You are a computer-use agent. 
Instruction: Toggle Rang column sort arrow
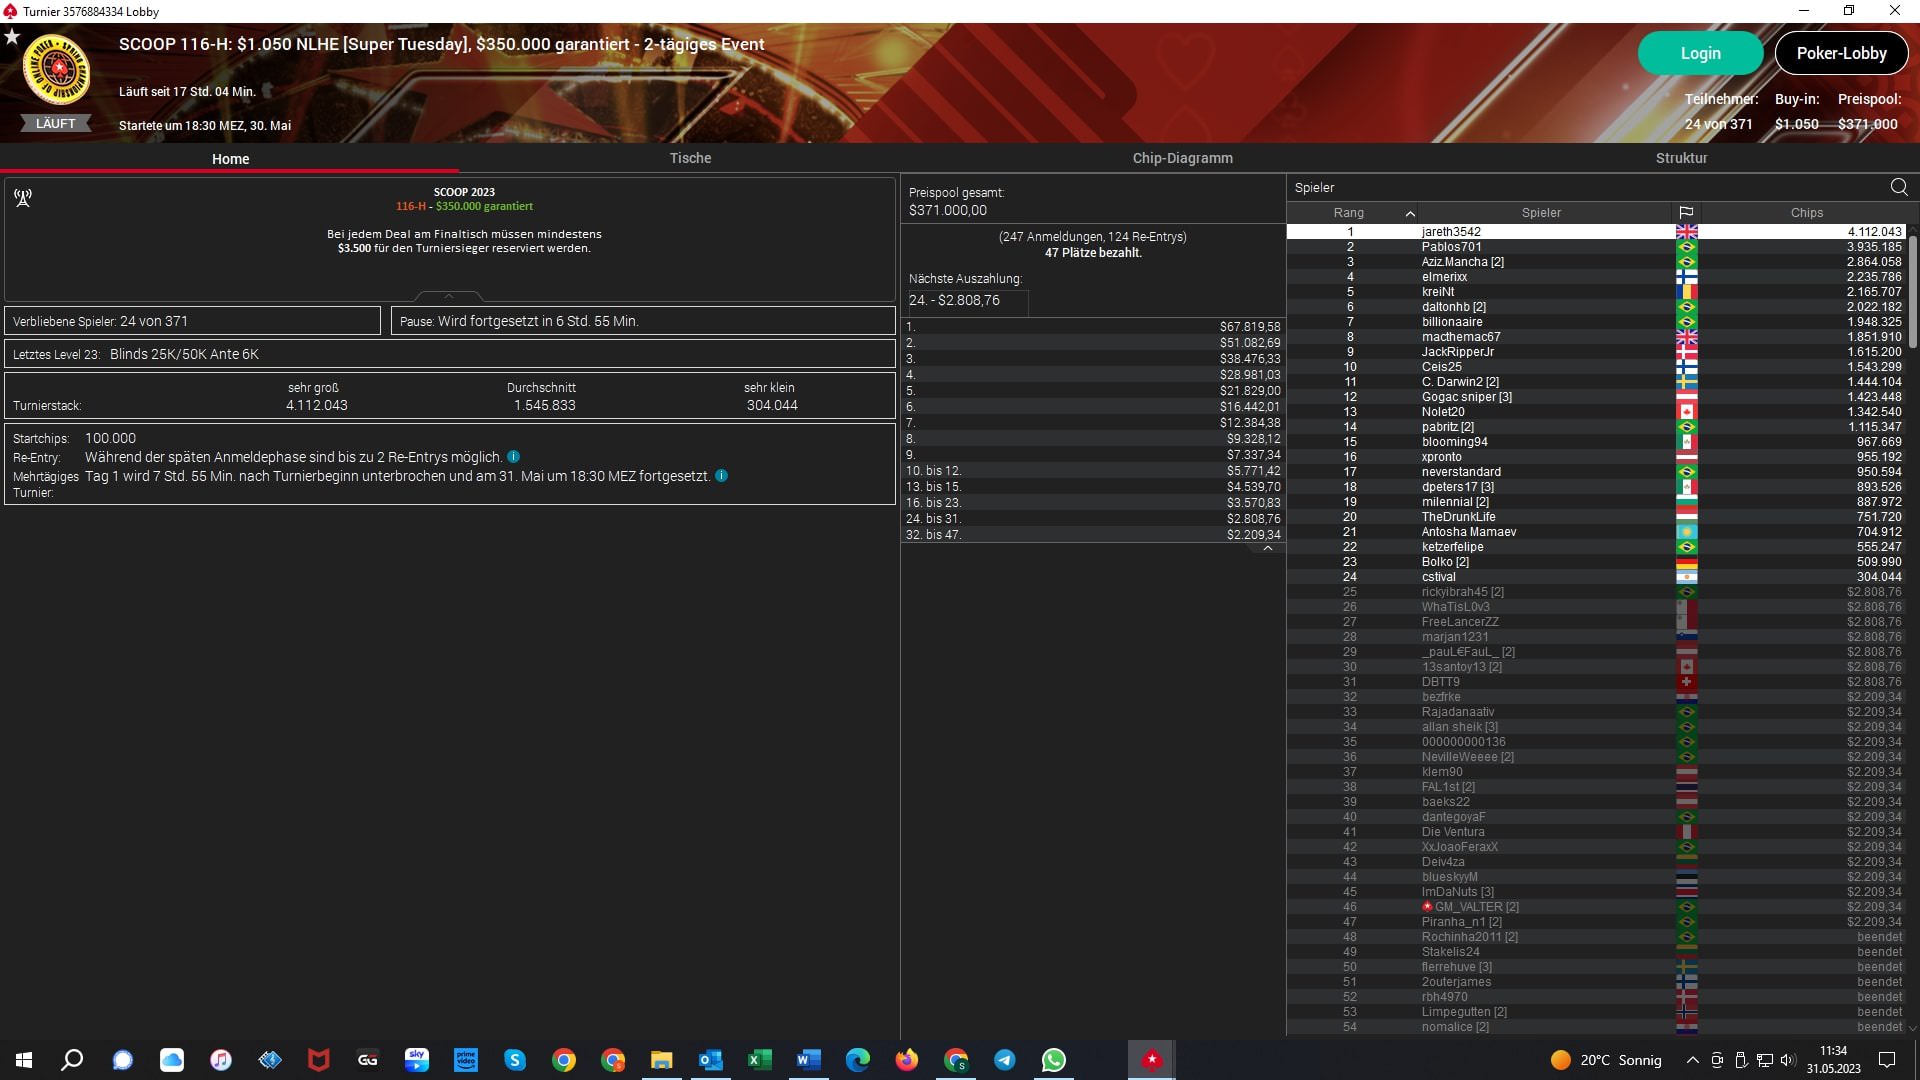click(1410, 213)
